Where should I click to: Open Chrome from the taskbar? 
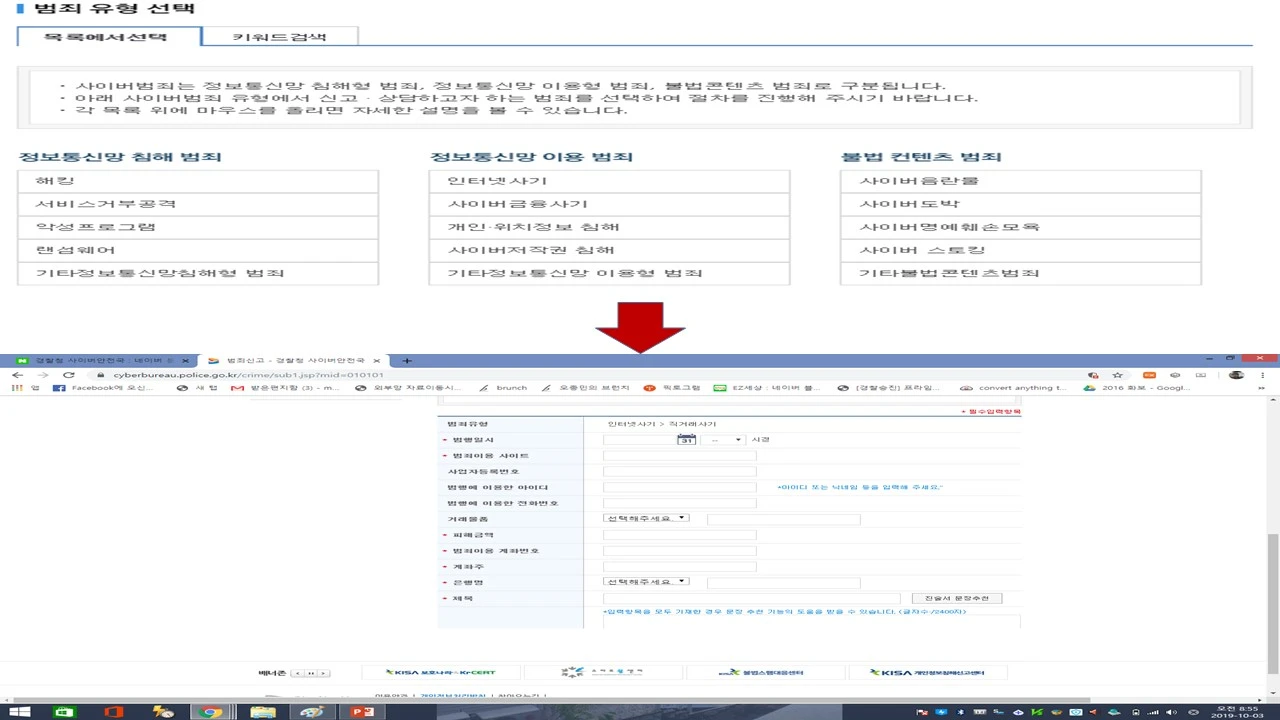[211, 712]
